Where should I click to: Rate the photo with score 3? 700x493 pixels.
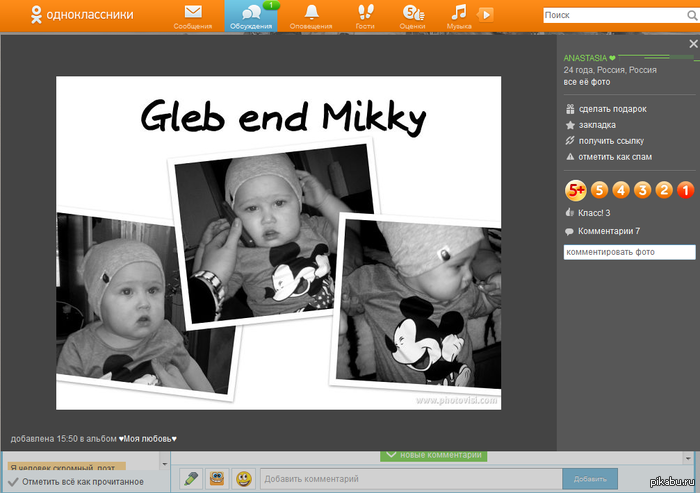pyautogui.click(x=642, y=189)
